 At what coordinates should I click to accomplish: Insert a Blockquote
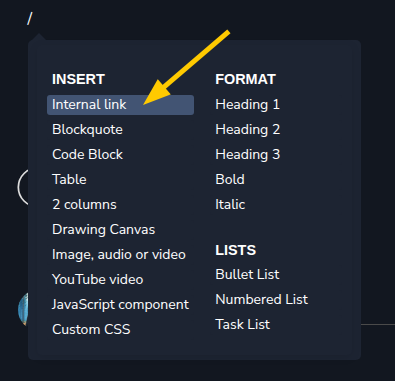(87, 130)
